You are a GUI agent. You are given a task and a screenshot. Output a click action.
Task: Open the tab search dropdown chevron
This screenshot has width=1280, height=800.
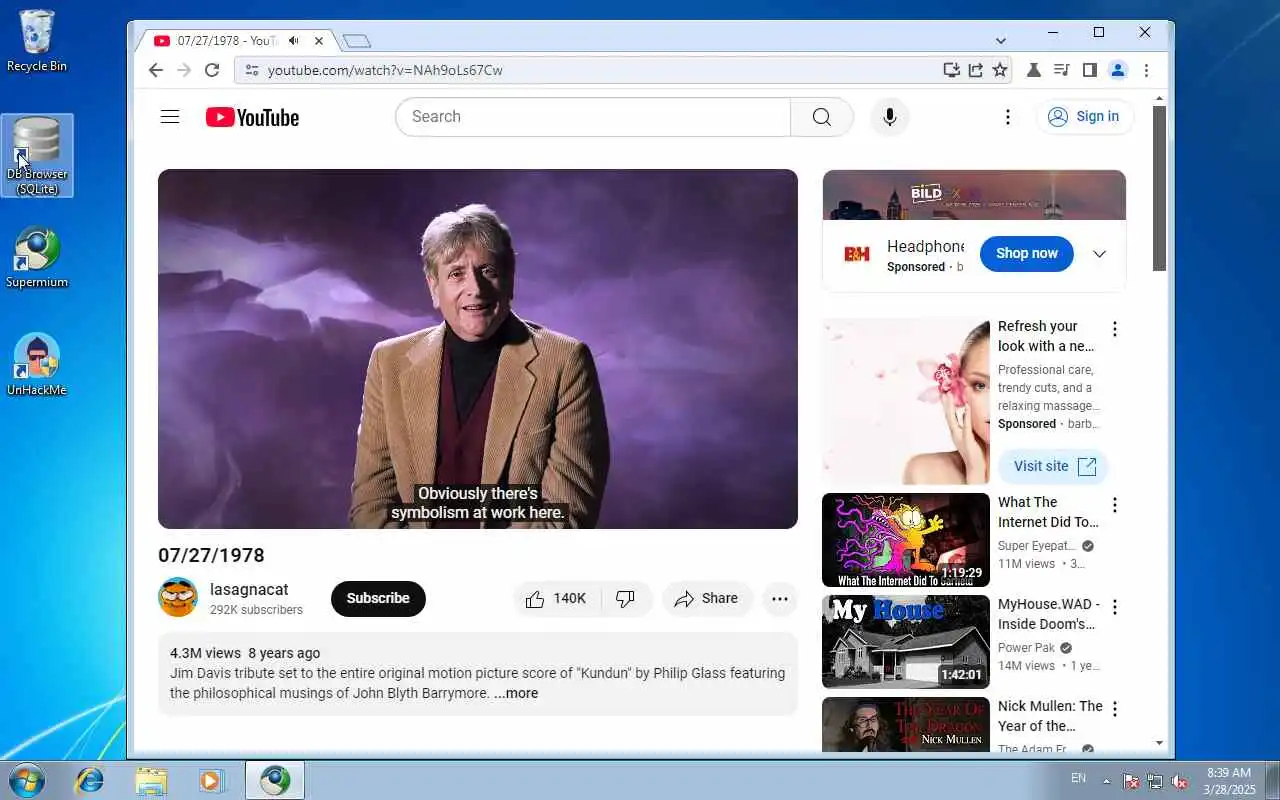pyautogui.click(x=1001, y=41)
